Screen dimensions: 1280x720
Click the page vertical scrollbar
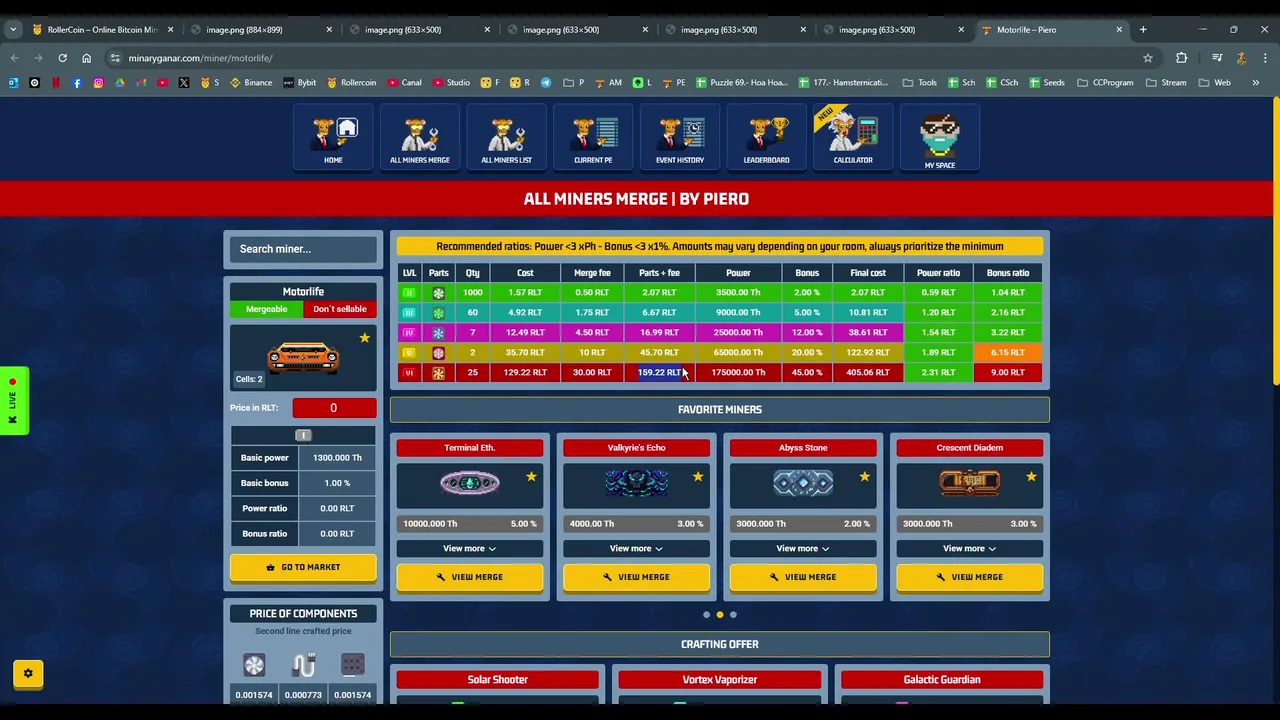pos(1275,240)
